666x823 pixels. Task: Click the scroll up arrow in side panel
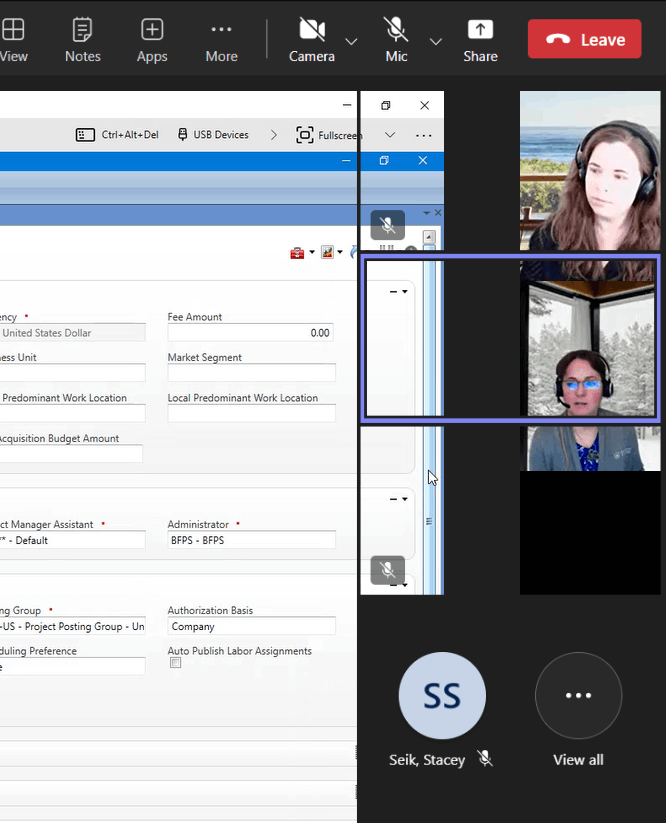click(x=429, y=237)
